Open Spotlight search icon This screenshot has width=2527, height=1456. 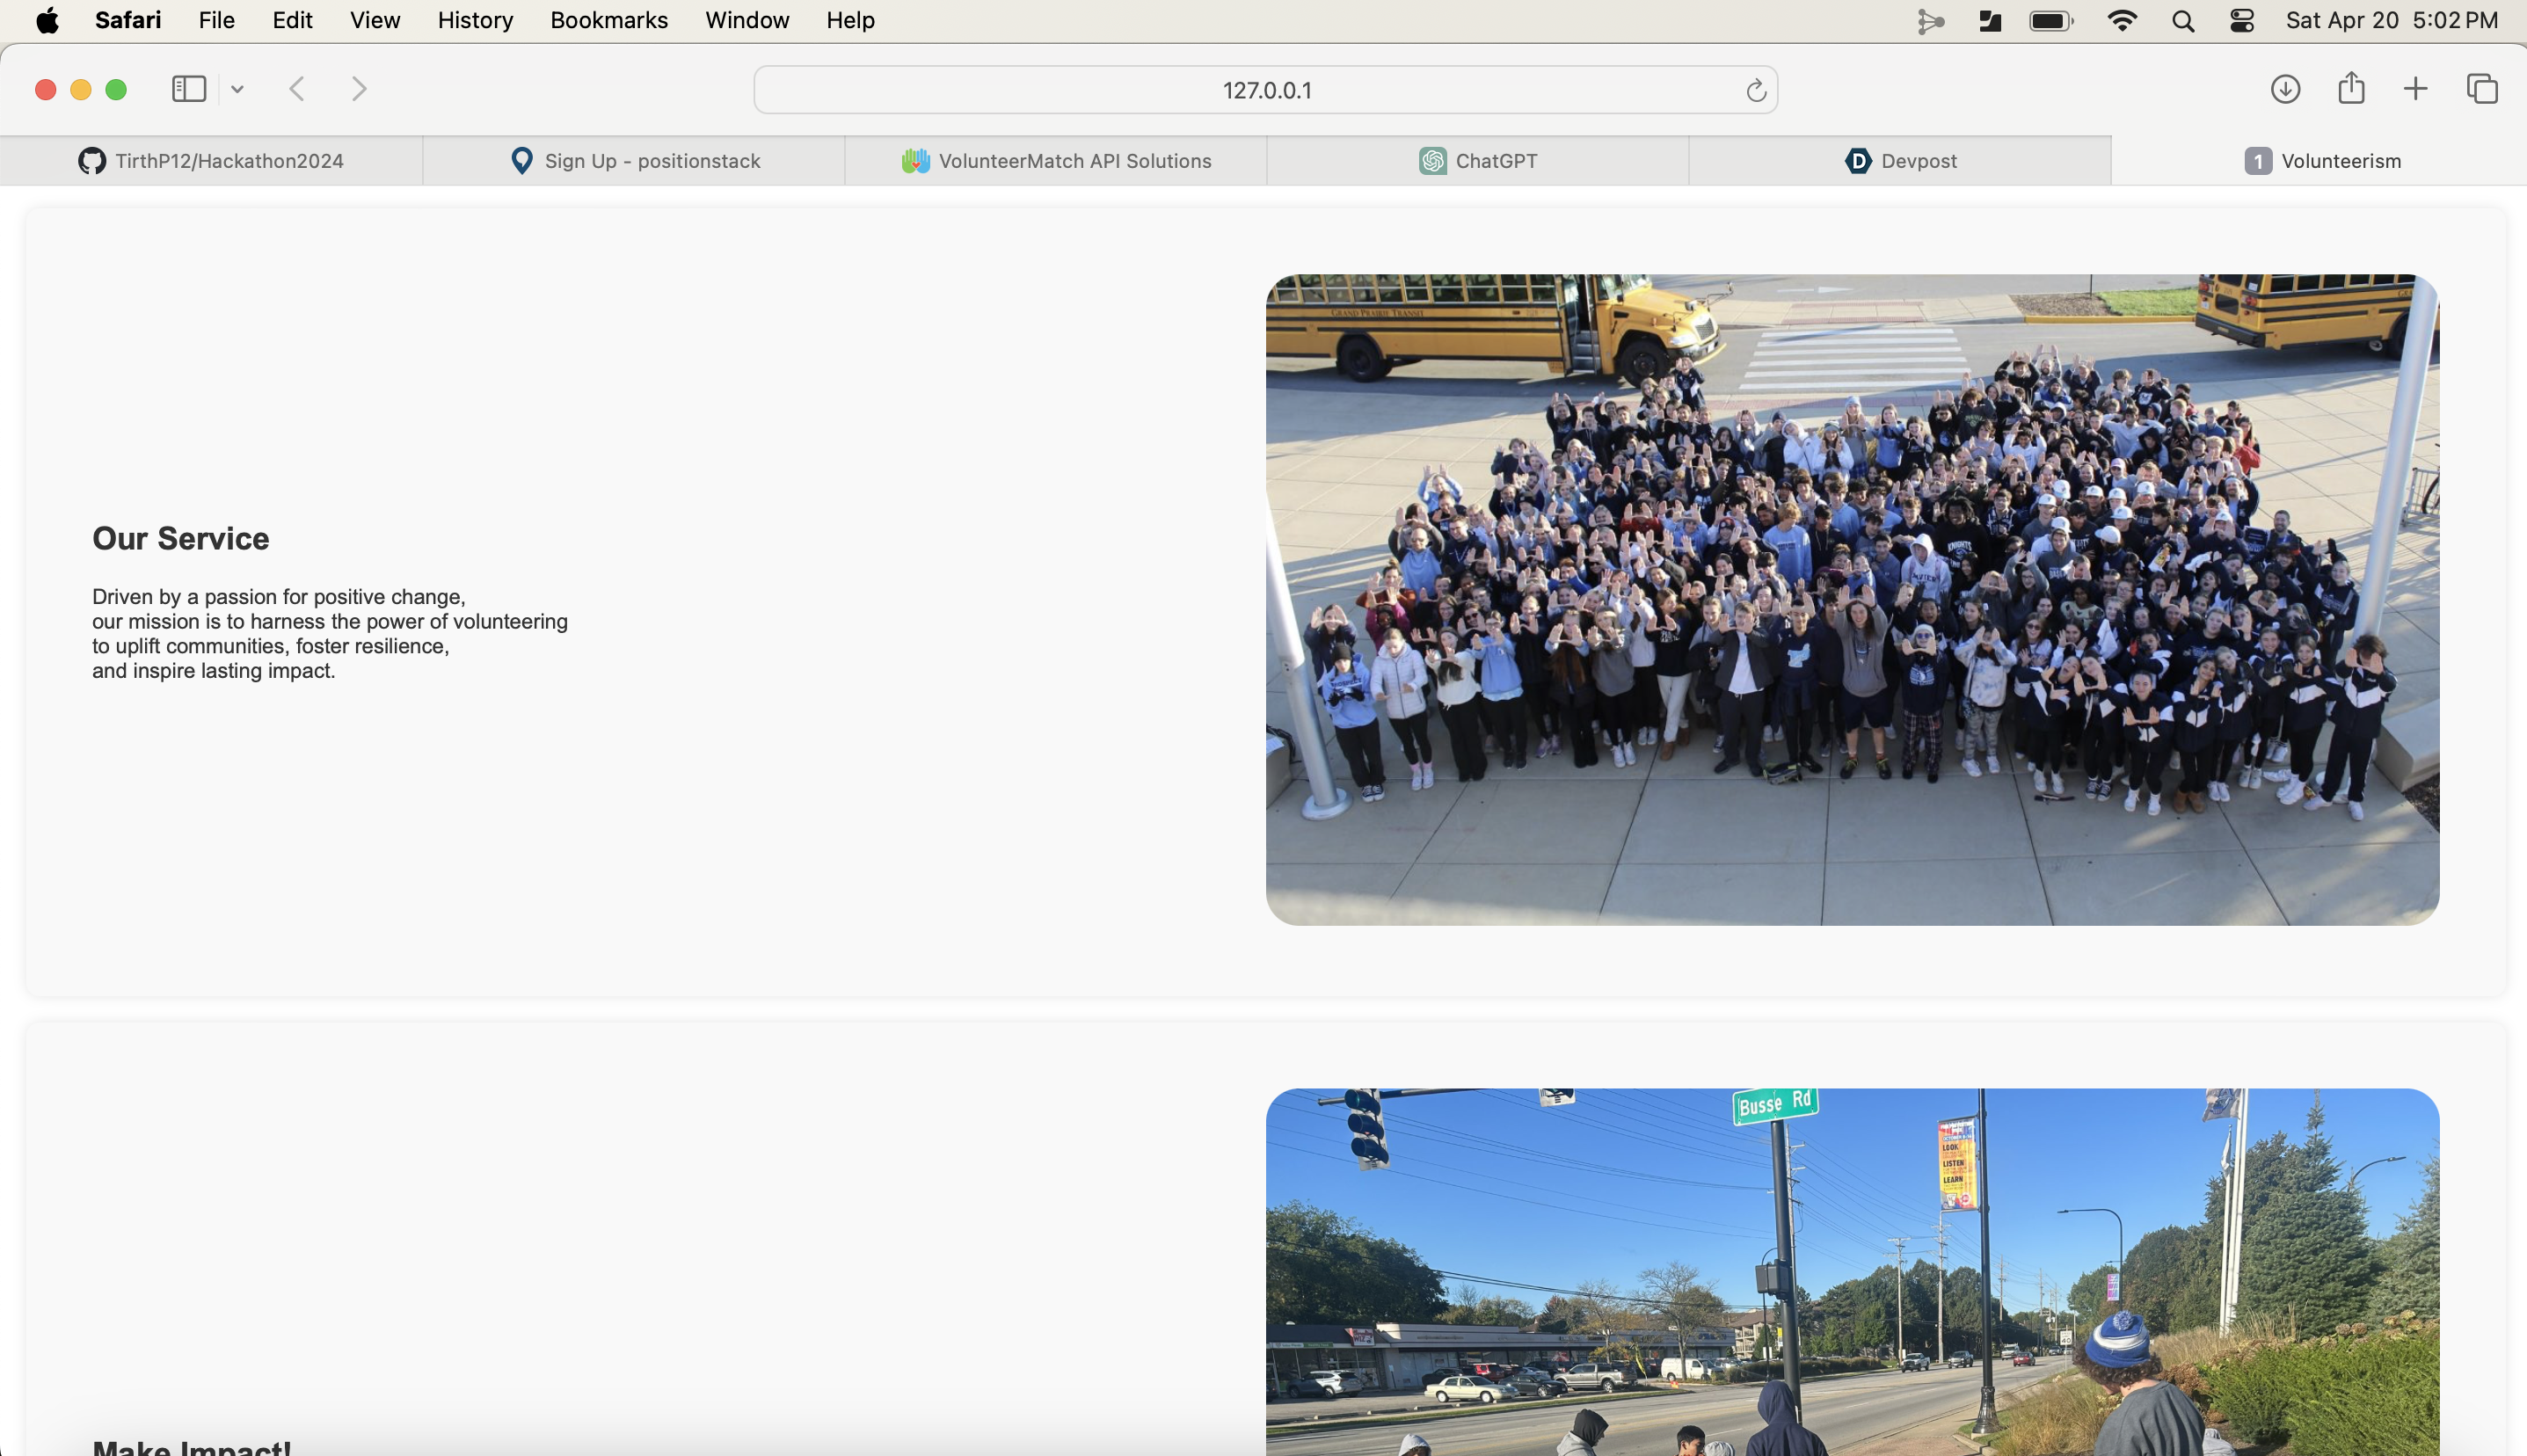(2183, 21)
